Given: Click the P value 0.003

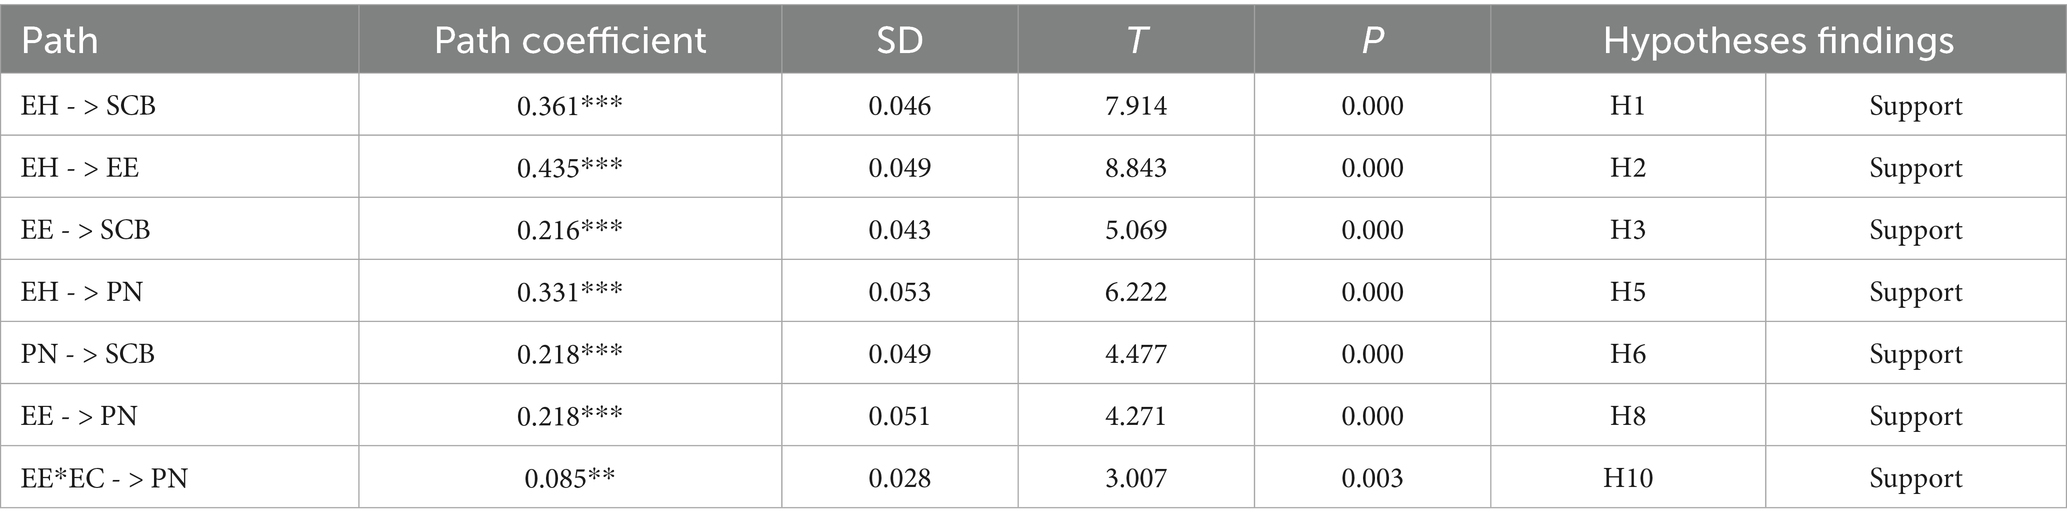Looking at the screenshot, I should pos(1372,478).
